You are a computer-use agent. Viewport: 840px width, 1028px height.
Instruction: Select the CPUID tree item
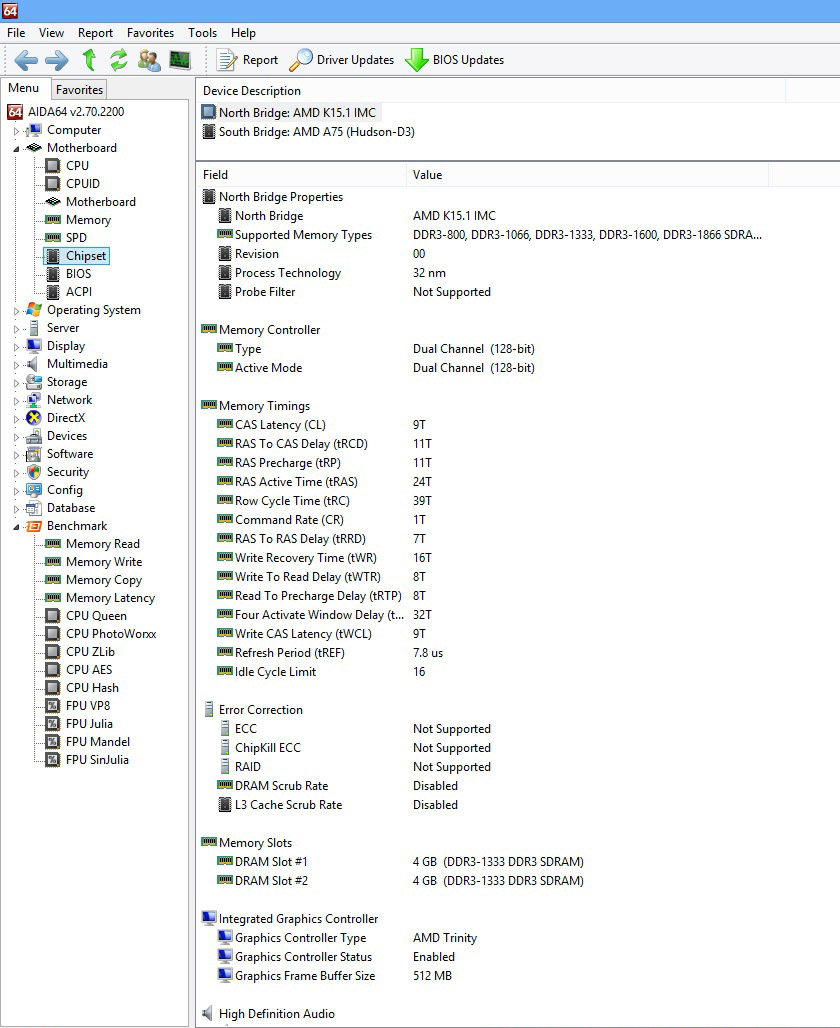point(83,184)
